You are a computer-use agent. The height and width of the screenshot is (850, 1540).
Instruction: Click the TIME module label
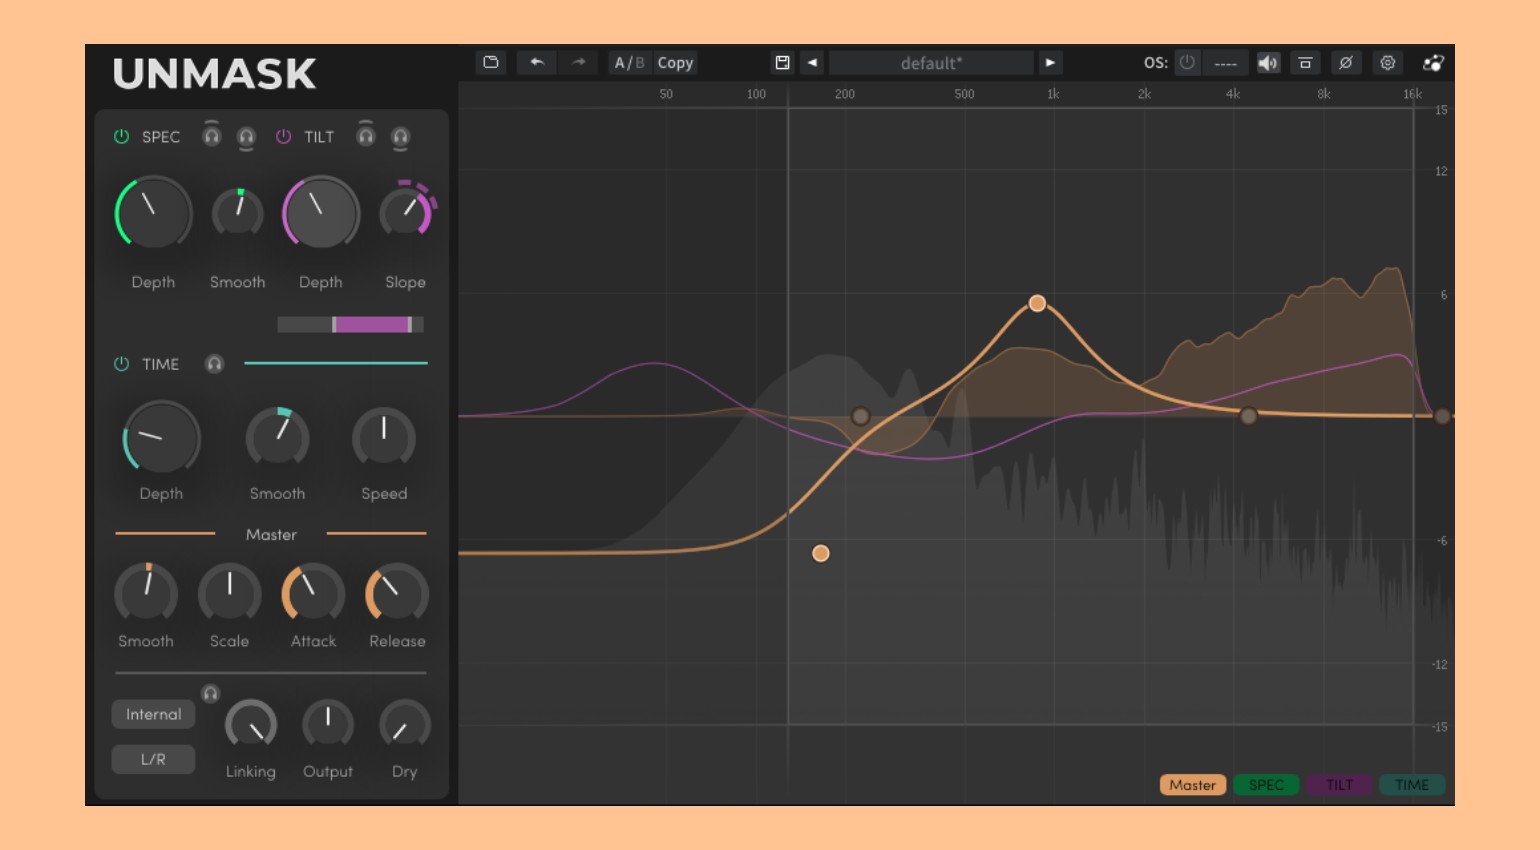[160, 364]
